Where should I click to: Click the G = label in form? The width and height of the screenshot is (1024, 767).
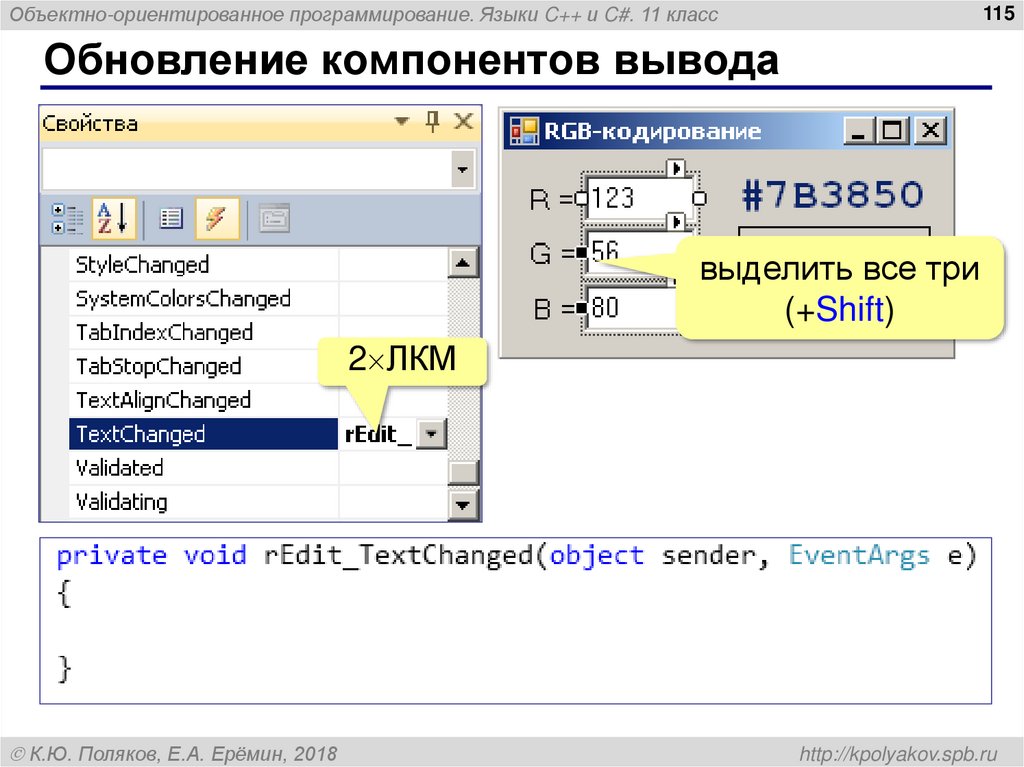(x=552, y=253)
